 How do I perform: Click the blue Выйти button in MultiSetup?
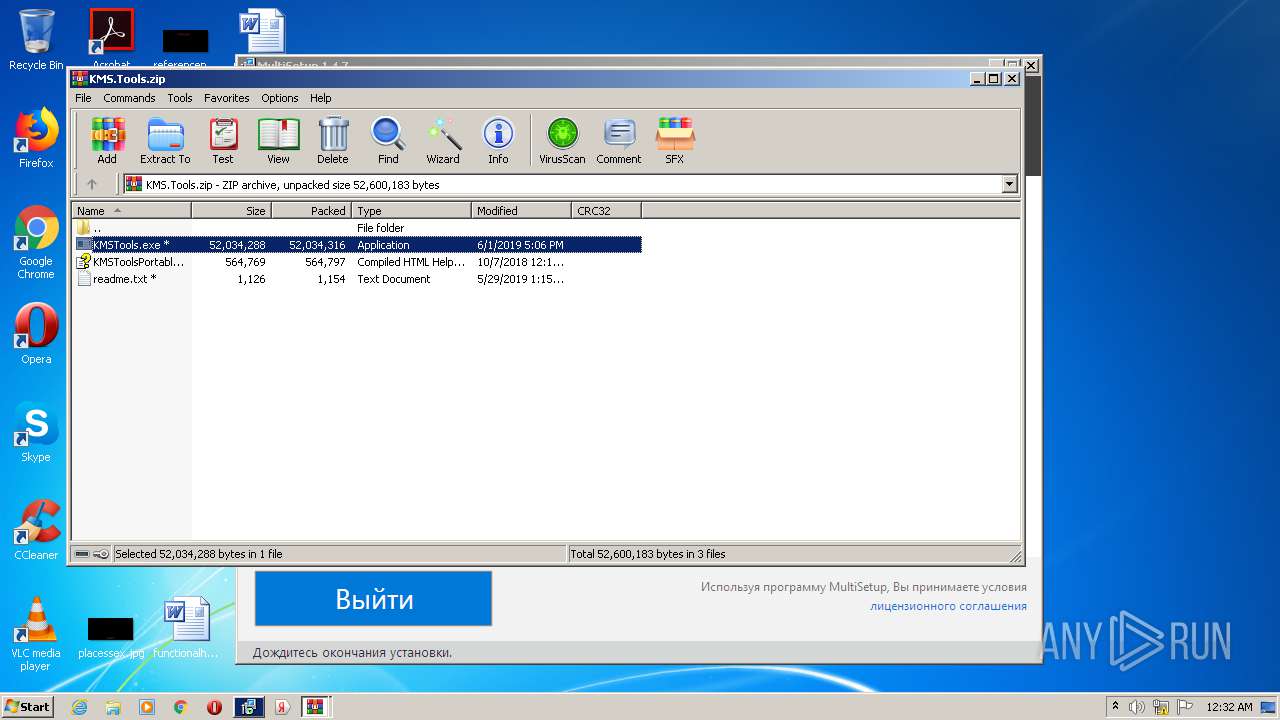tap(373, 599)
